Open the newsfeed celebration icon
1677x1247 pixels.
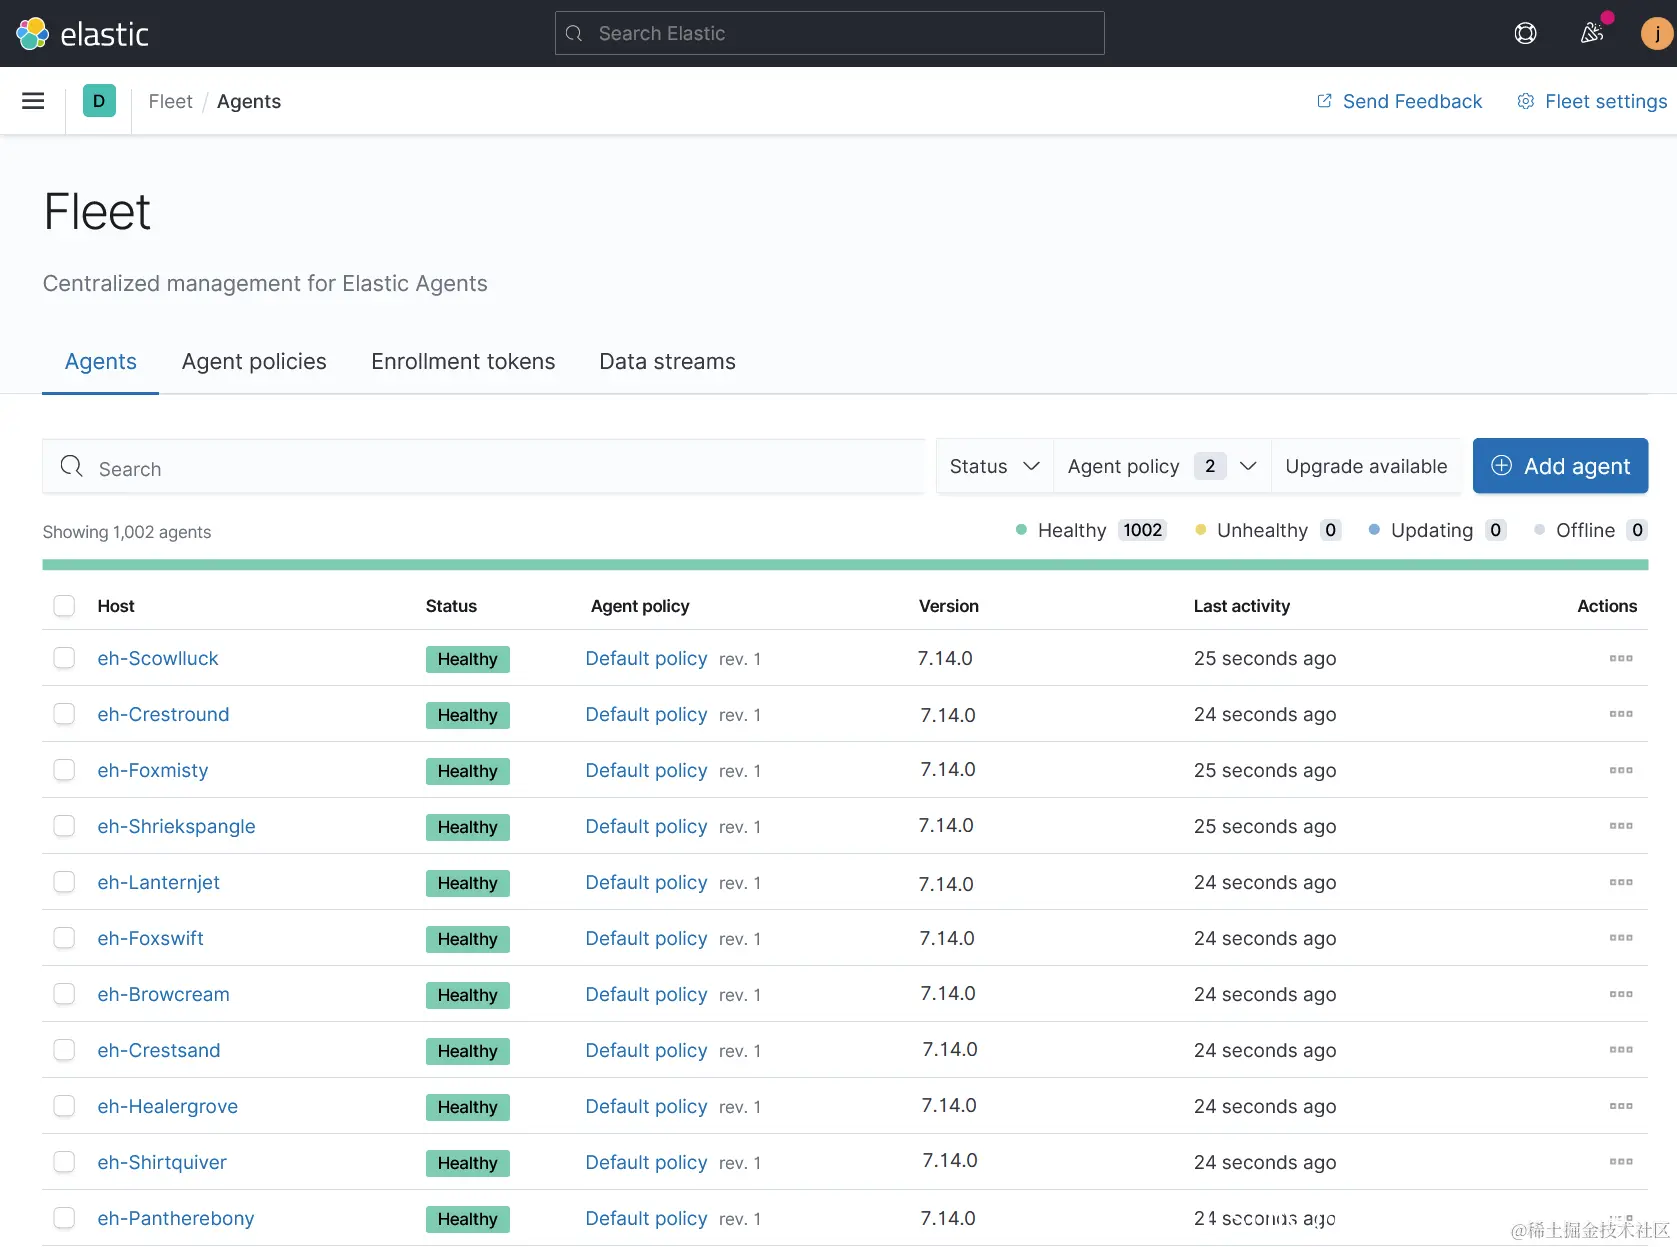coord(1592,34)
